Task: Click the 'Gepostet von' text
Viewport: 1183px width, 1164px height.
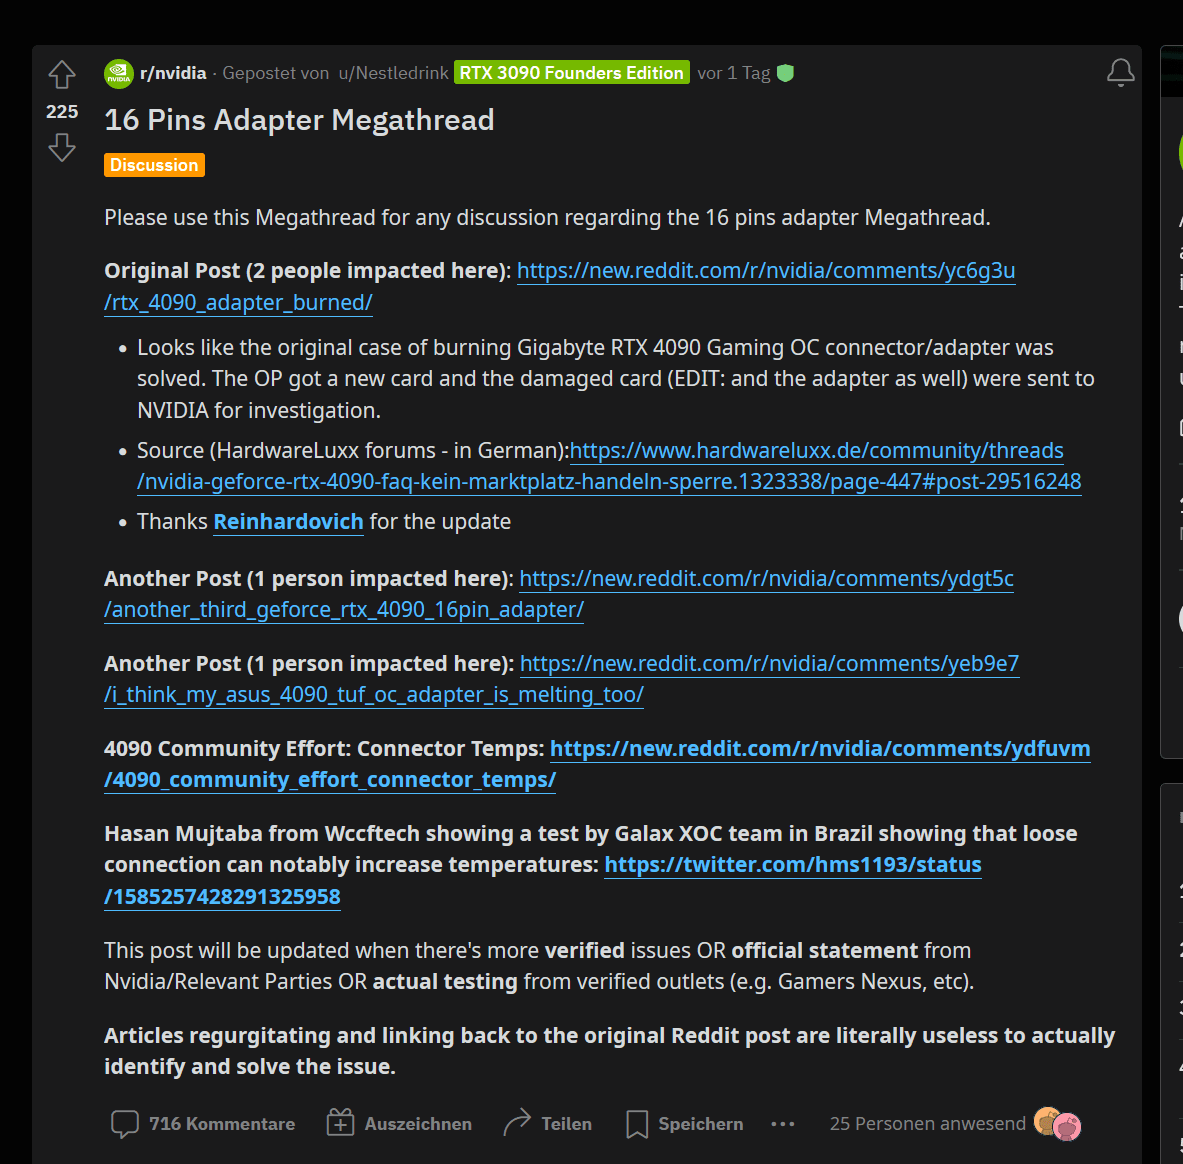Action: [275, 73]
